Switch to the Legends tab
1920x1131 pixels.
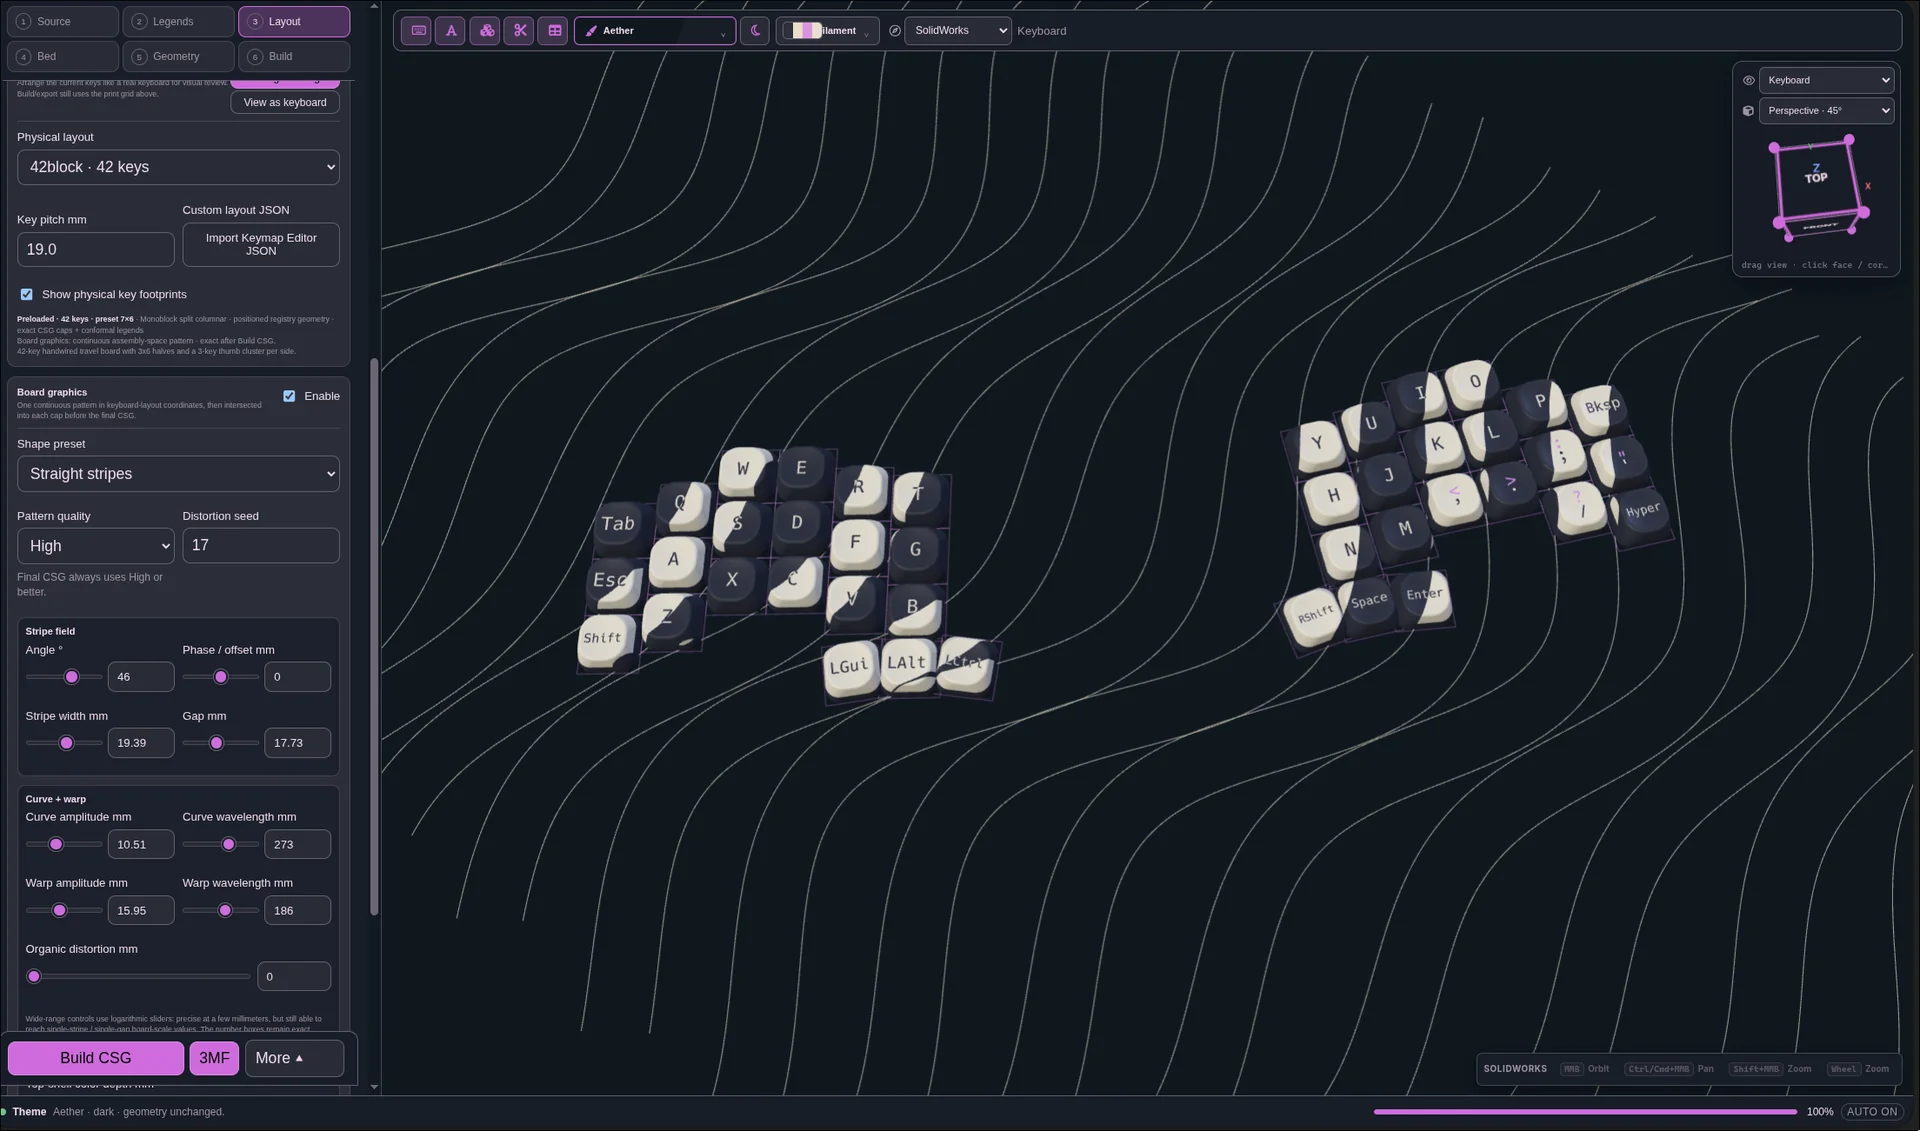(179, 22)
